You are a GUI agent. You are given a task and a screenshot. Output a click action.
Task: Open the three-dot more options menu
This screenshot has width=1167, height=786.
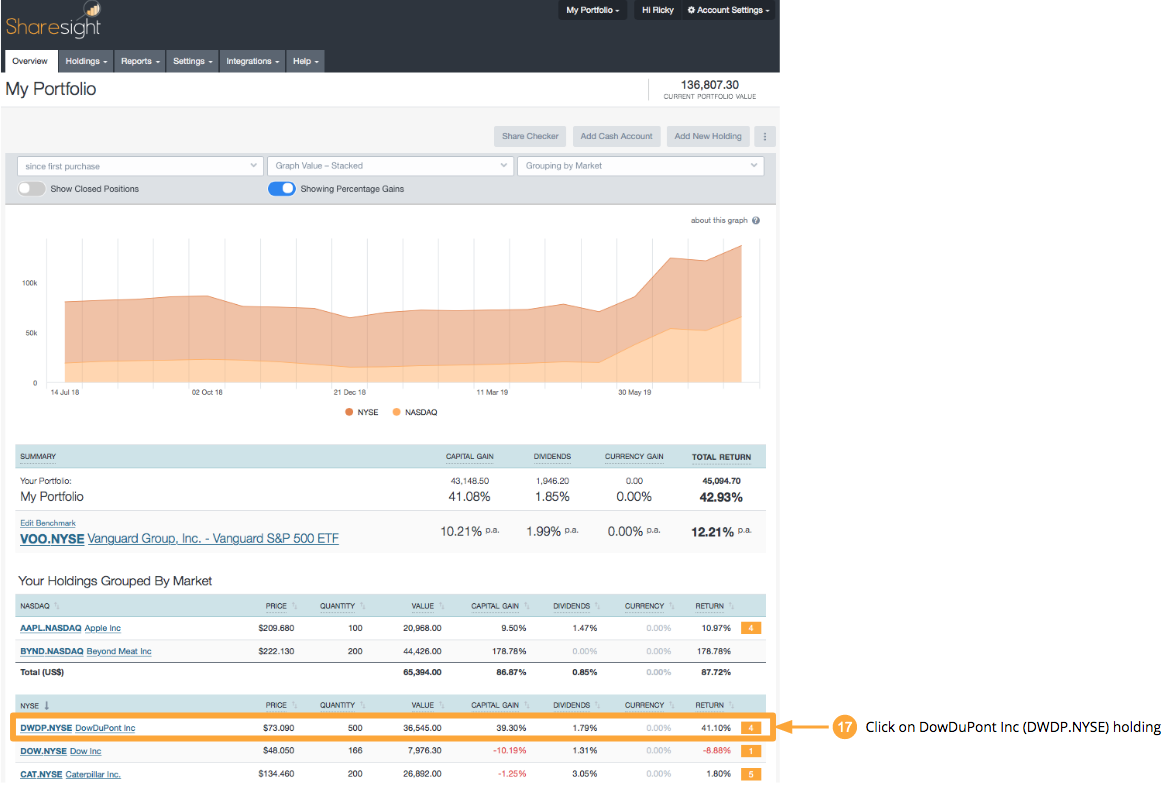point(764,137)
